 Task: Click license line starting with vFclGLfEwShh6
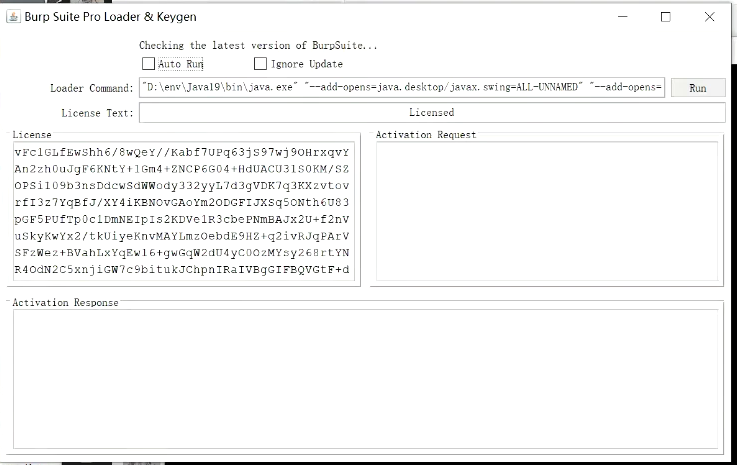tap(182, 152)
